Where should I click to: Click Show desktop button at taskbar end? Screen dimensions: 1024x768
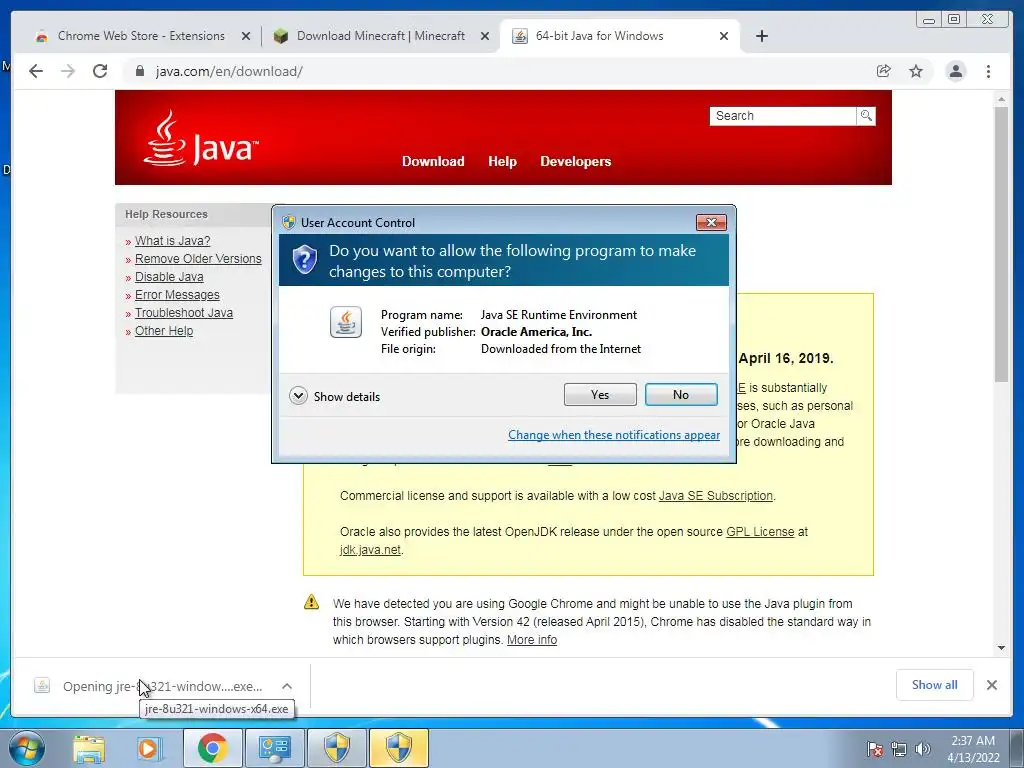tap(1018, 748)
